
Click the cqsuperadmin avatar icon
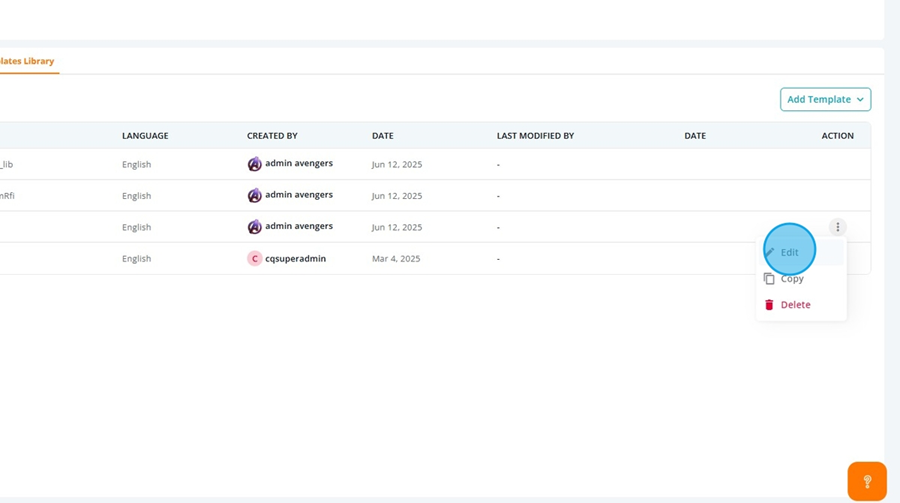click(254, 258)
